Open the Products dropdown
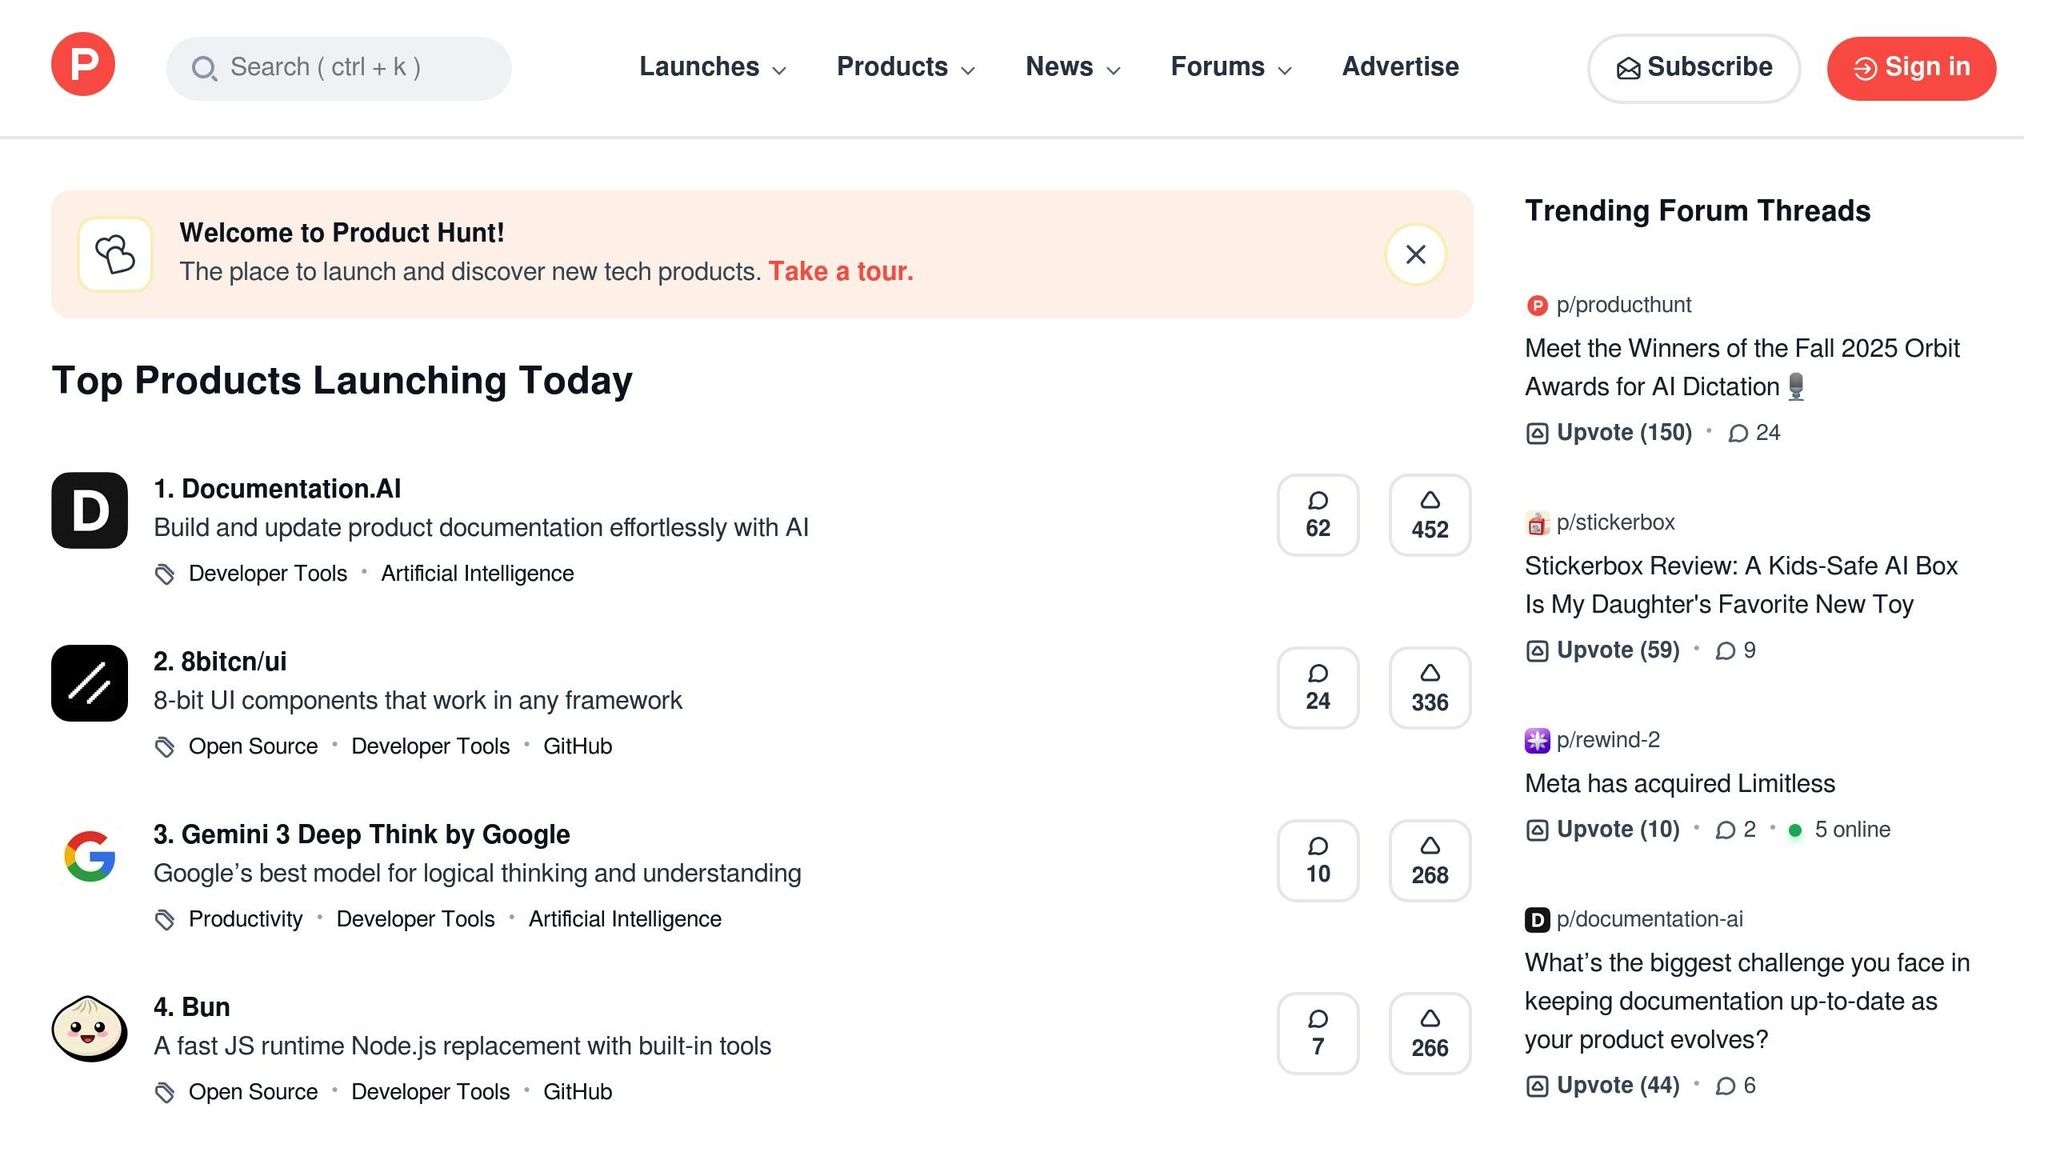This screenshot has height=1152, width=2048. [x=904, y=67]
